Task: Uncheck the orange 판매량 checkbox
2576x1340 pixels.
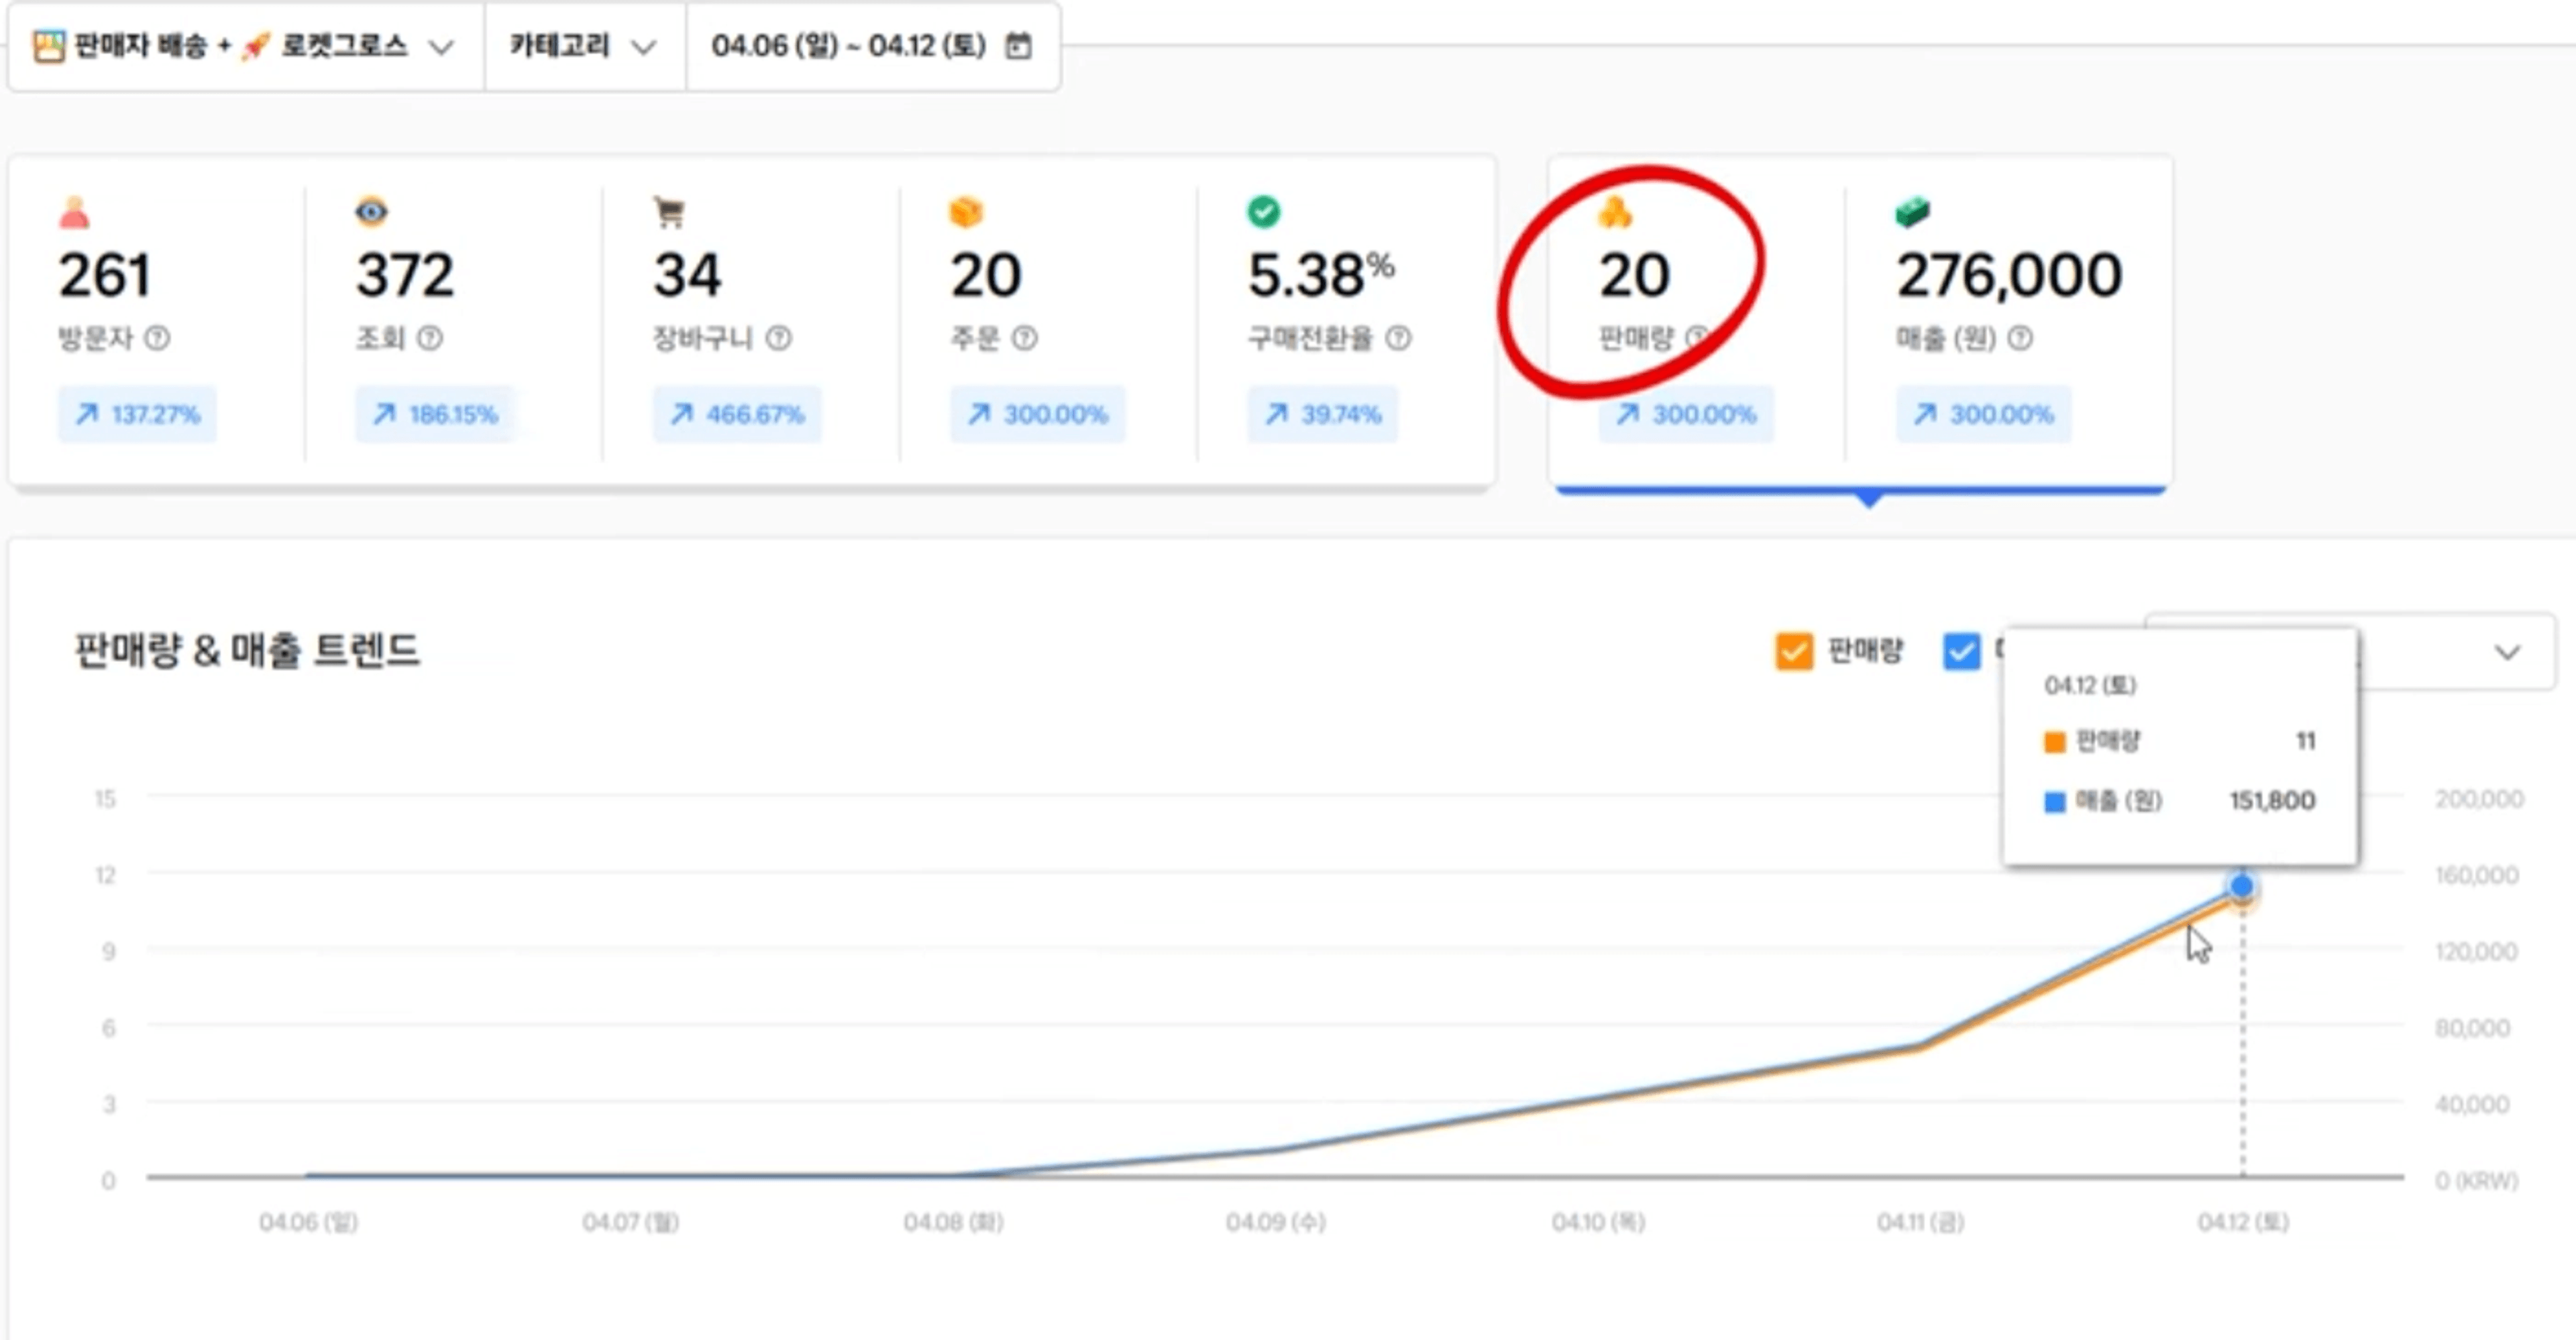Action: [1794, 651]
